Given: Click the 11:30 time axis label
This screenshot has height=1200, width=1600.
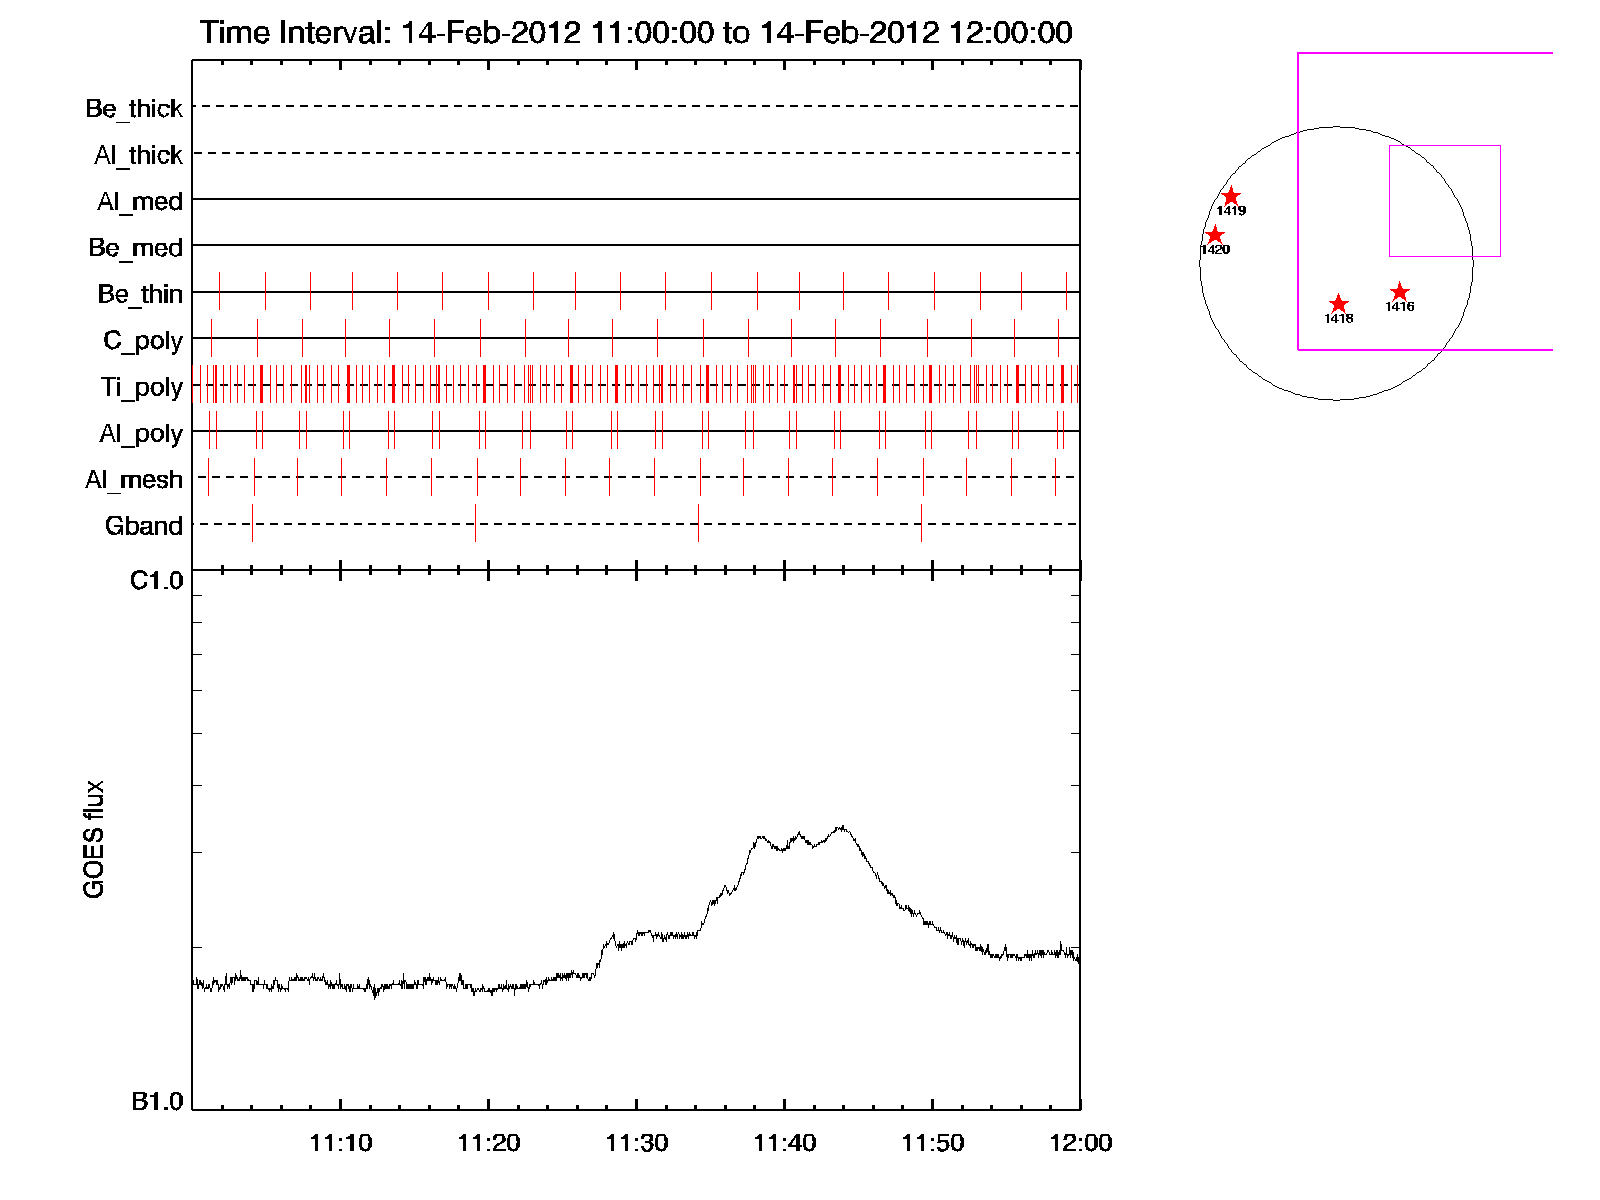Looking at the screenshot, I should click(x=636, y=1143).
